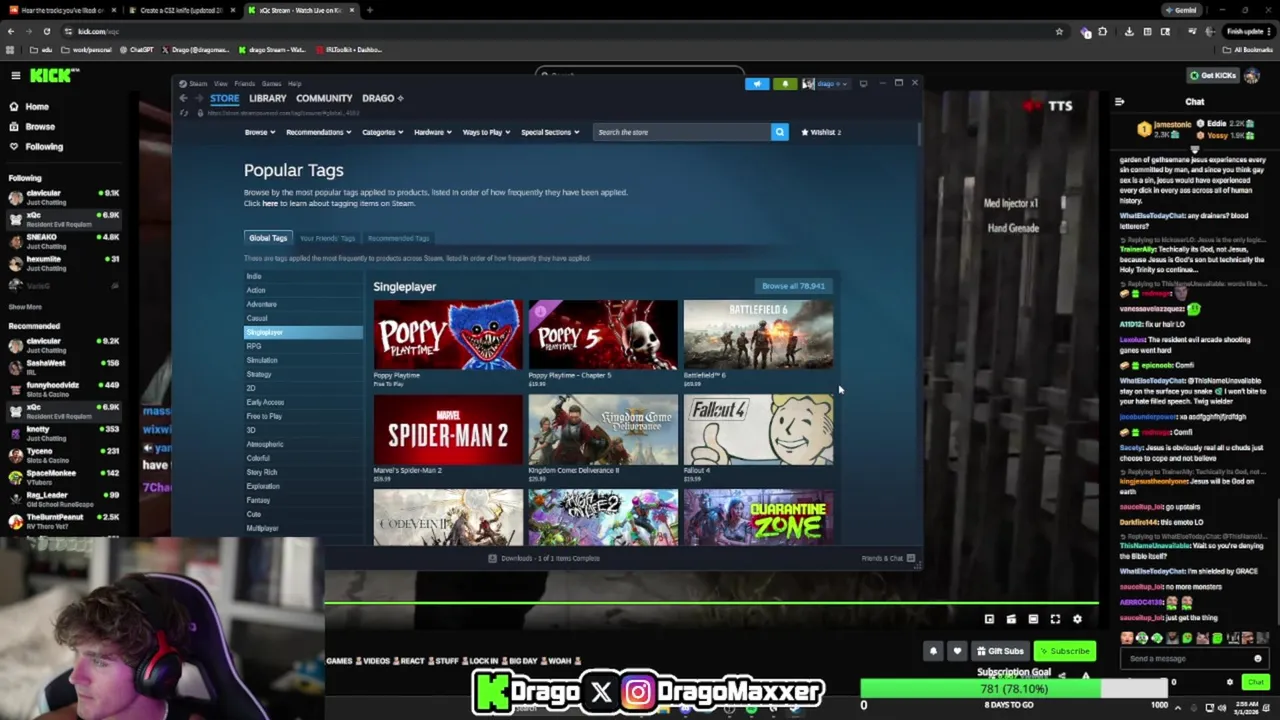Reload the Steam store page icon

(184, 113)
